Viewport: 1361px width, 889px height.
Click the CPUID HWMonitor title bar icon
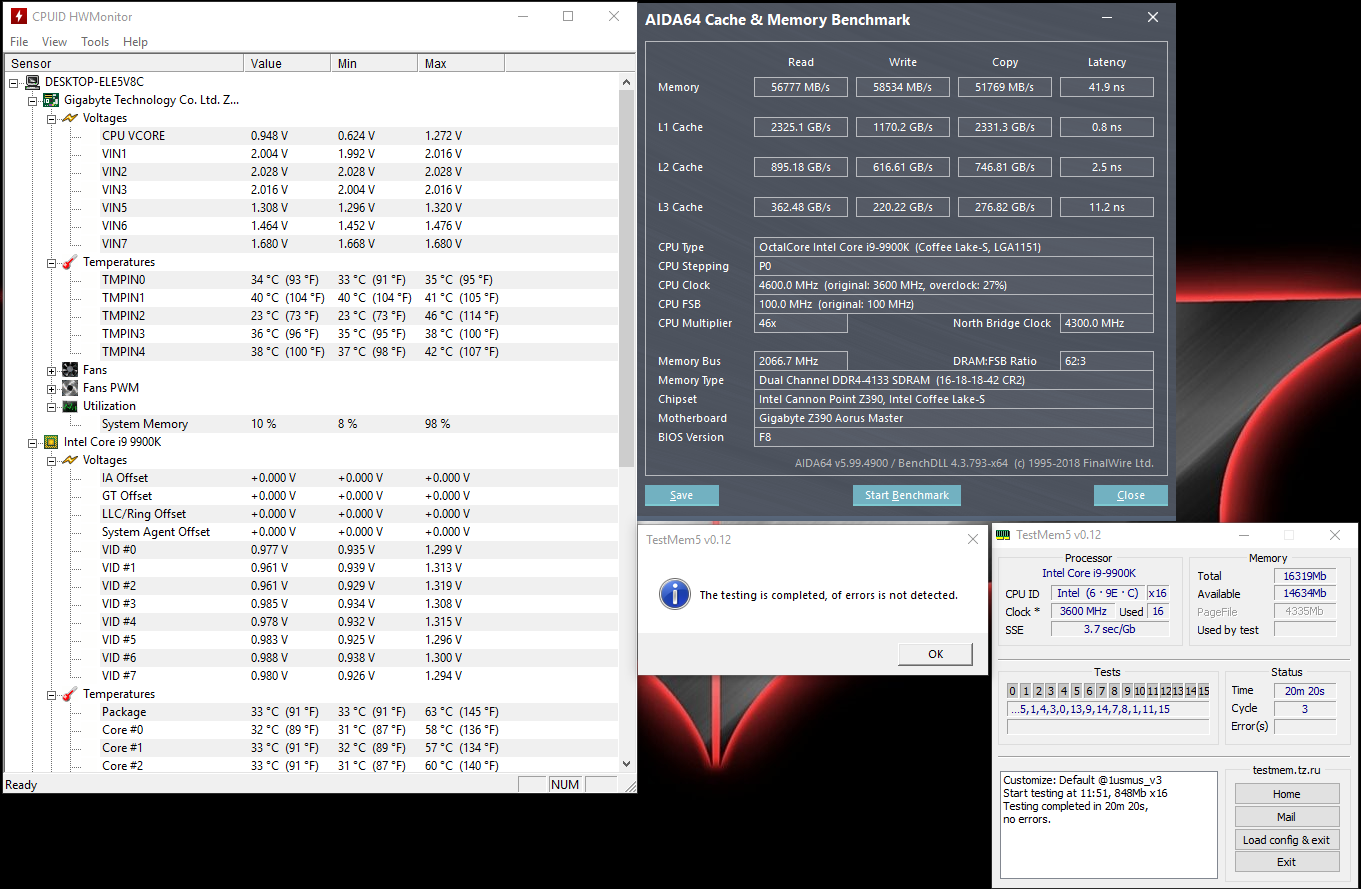pyautogui.click(x=18, y=16)
